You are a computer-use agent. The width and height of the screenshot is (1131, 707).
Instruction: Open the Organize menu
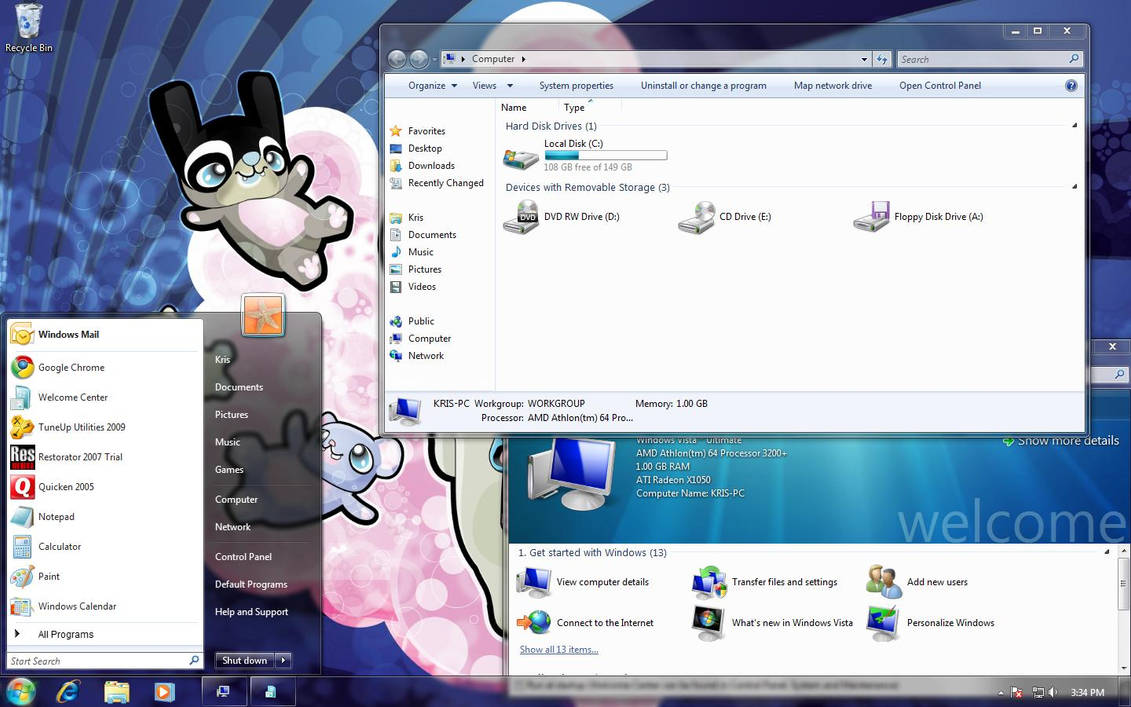pos(430,85)
